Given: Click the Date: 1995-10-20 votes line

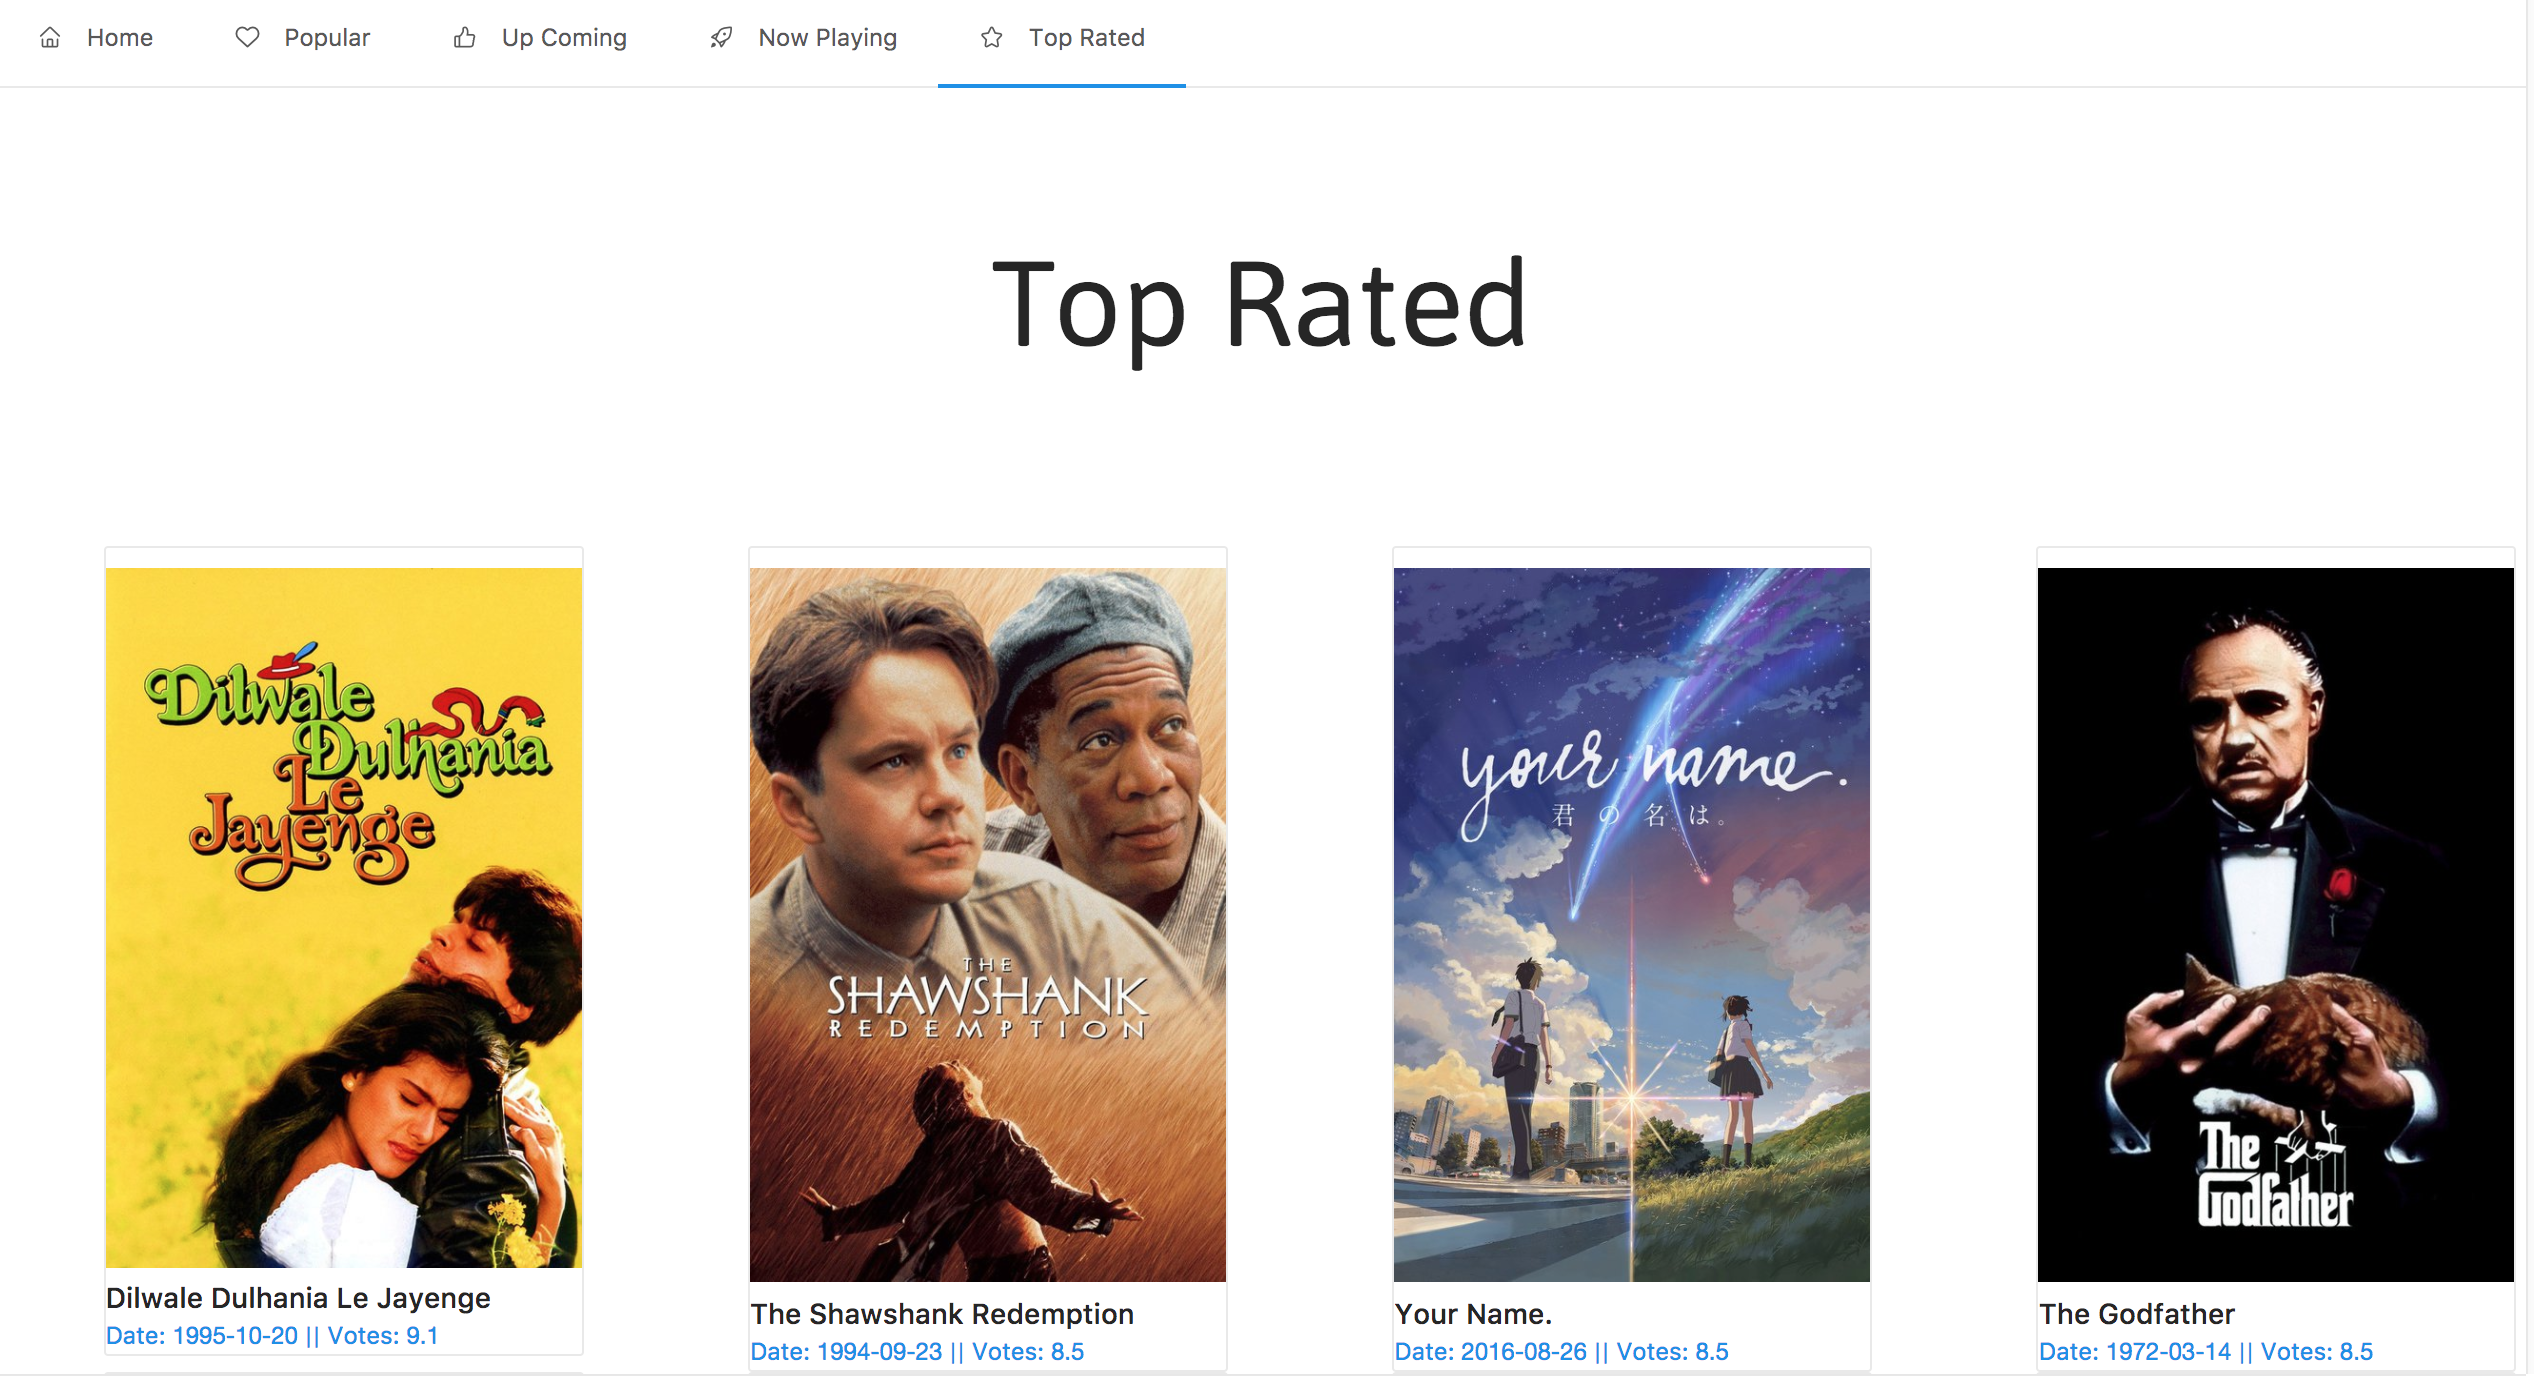Looking at the screenshot, I should pyautogui.click(x=272, y=1336).
